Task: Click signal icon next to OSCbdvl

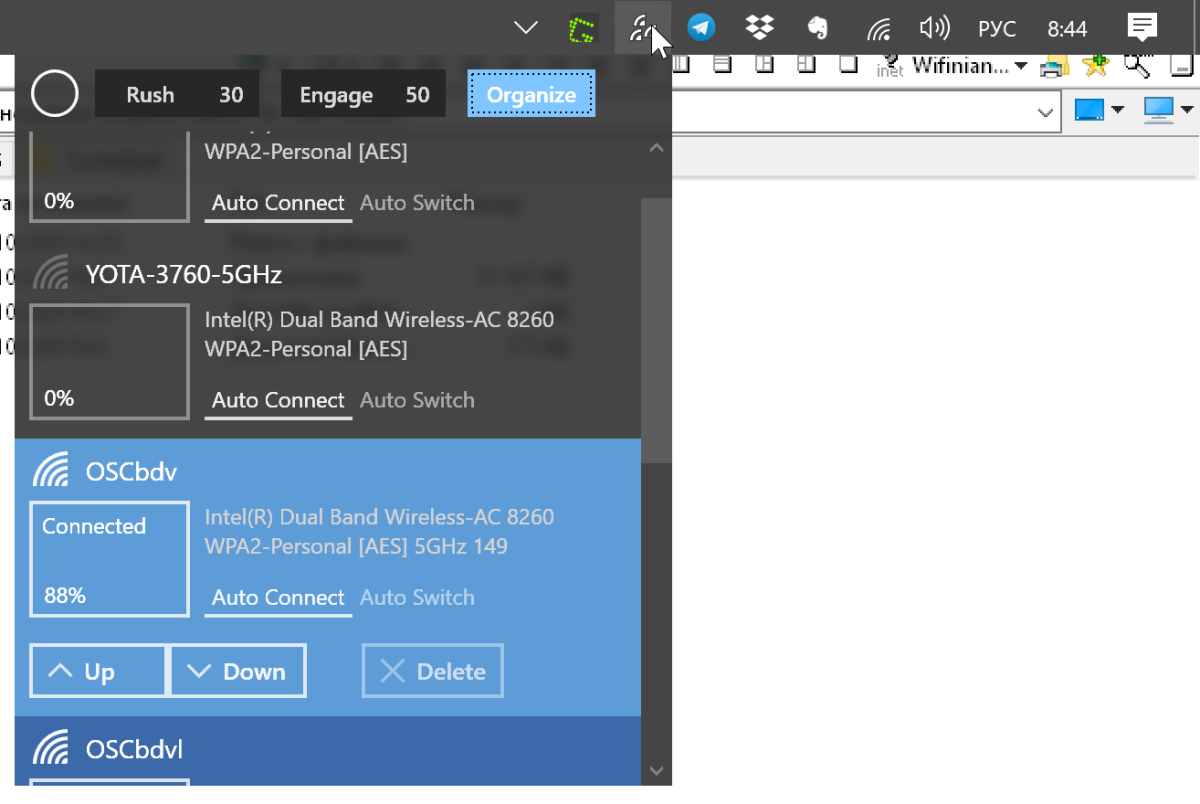Action: 51,748
